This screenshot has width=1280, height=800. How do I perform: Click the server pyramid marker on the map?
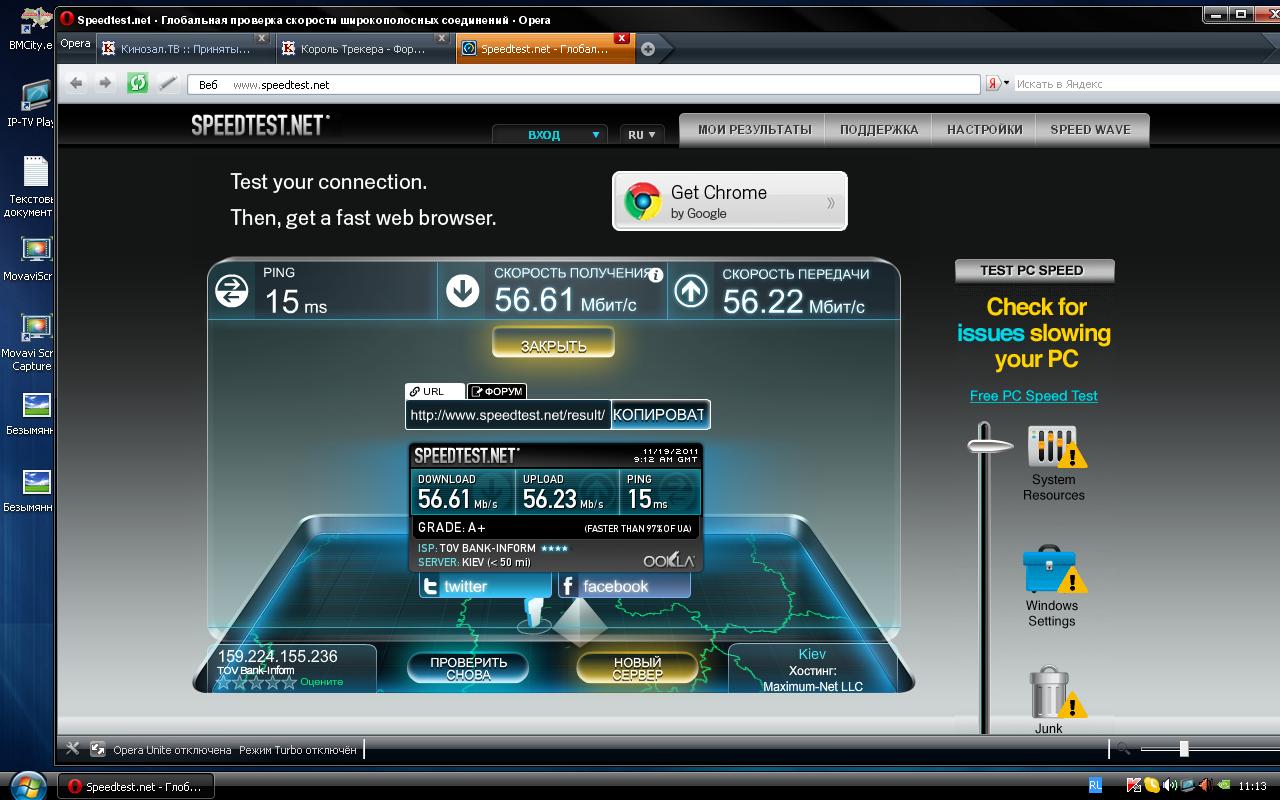click(x=580, y=620)
